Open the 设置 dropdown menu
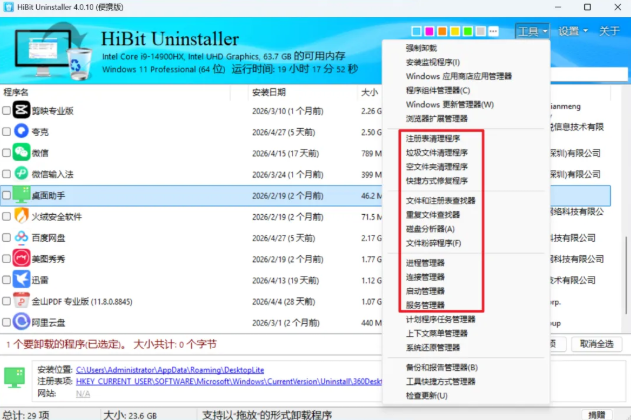This screenshot has height=420, width=631. click(x=573, y=31)
